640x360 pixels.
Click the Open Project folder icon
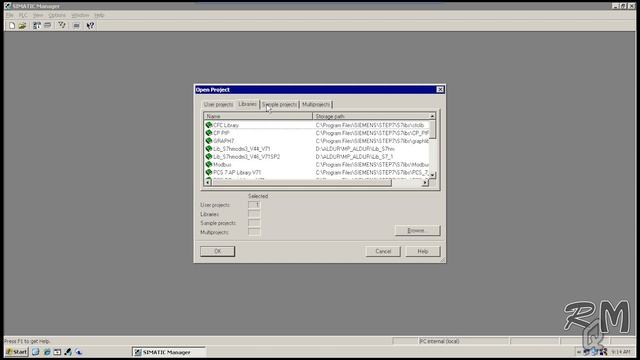coord(22,25)
